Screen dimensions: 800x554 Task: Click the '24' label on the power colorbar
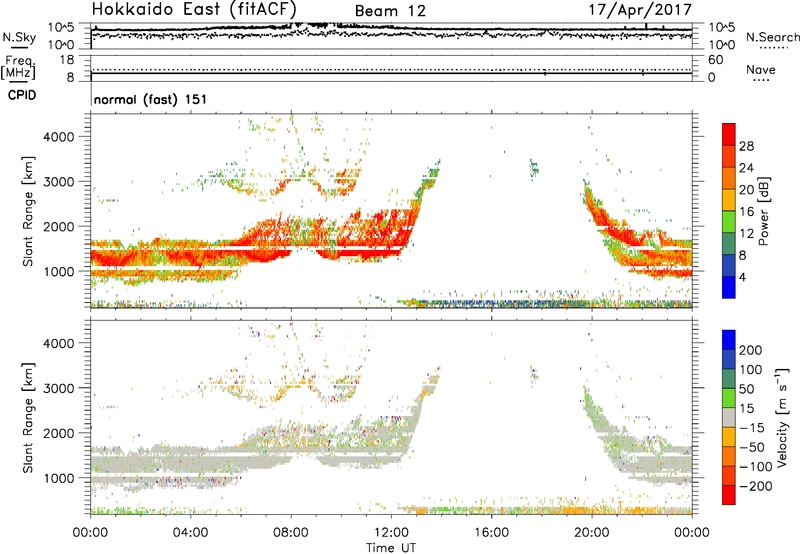coord(746,168)
